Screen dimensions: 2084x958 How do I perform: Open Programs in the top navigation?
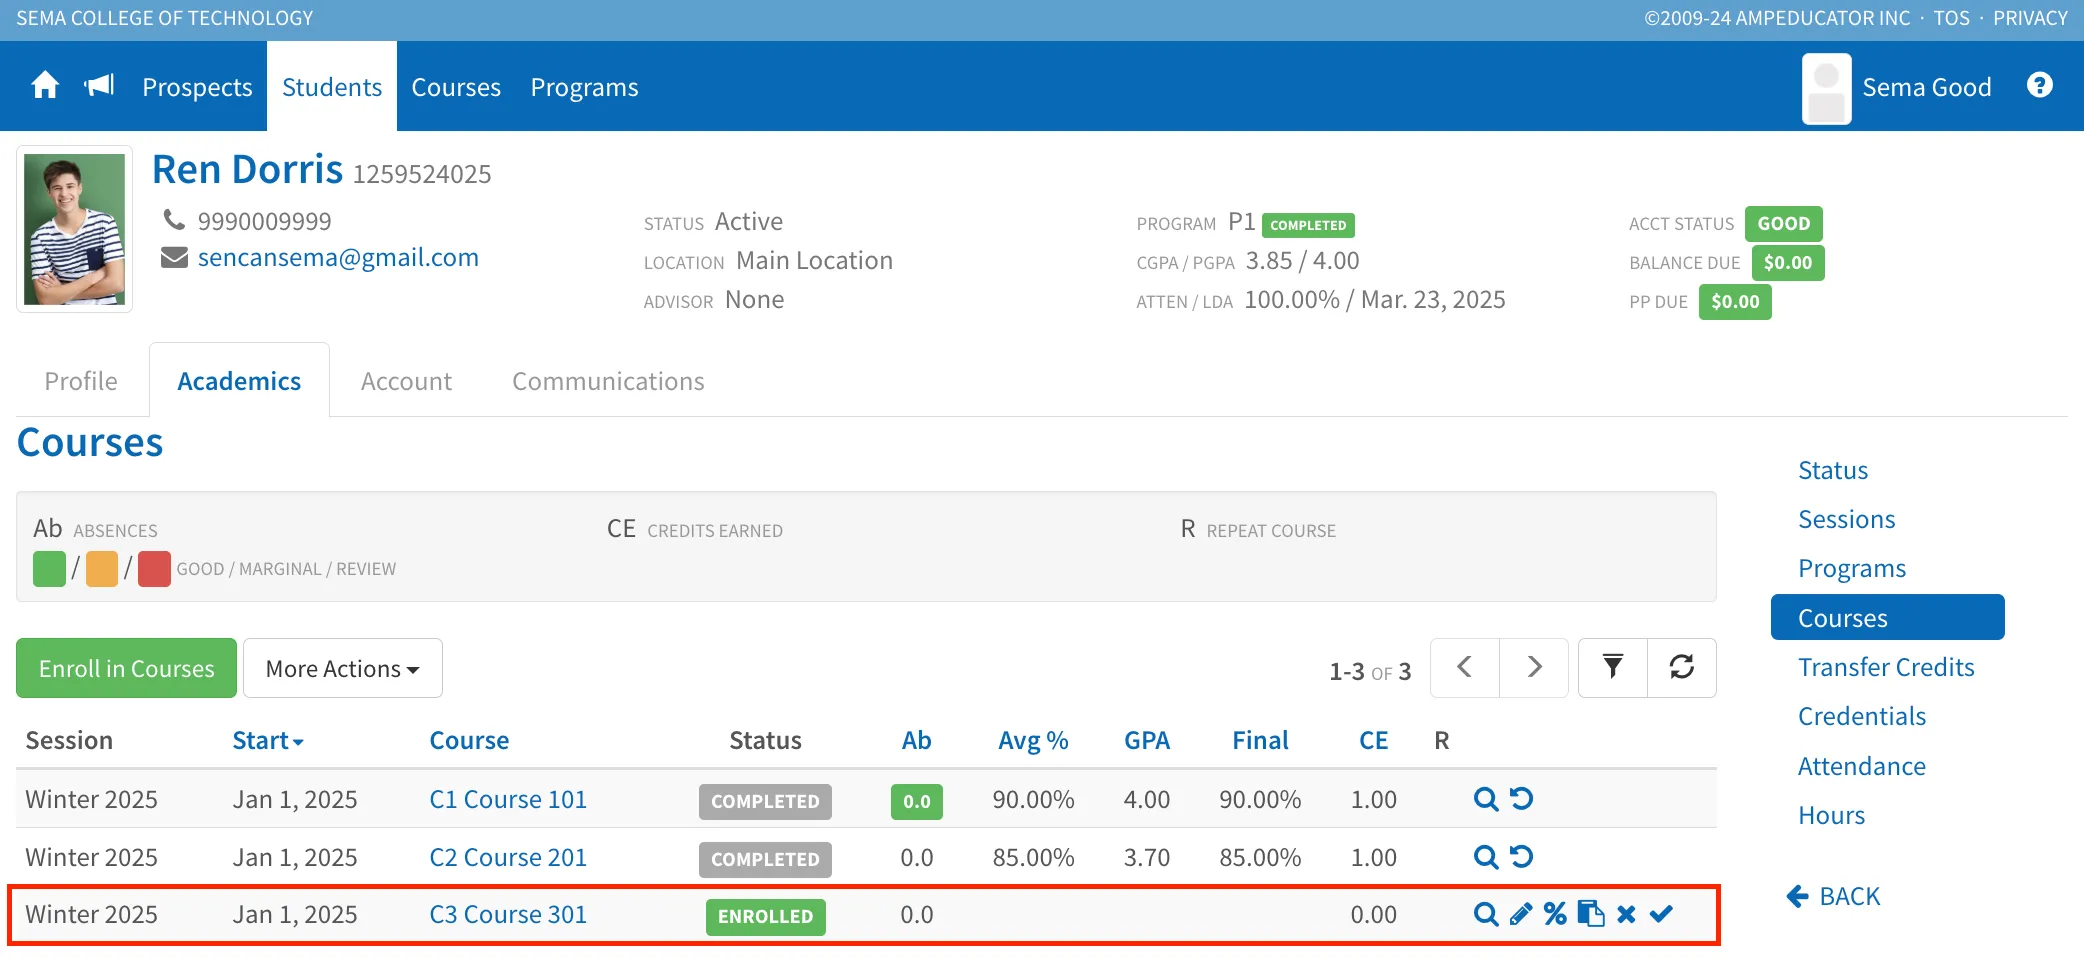click(584, 87)
